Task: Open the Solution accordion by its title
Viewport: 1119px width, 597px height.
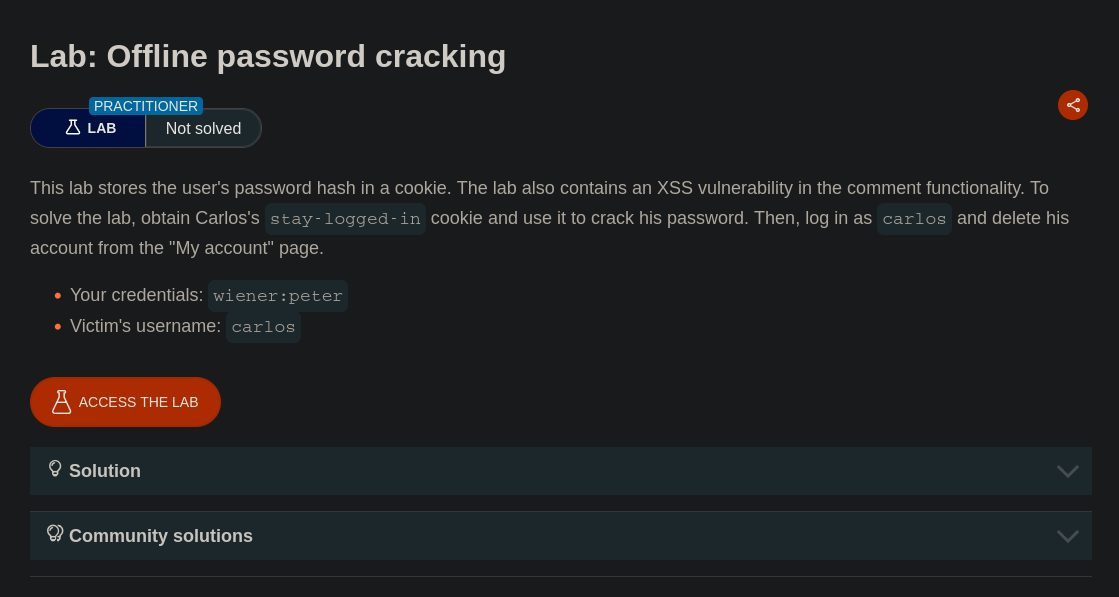Action: pos(105,471)
